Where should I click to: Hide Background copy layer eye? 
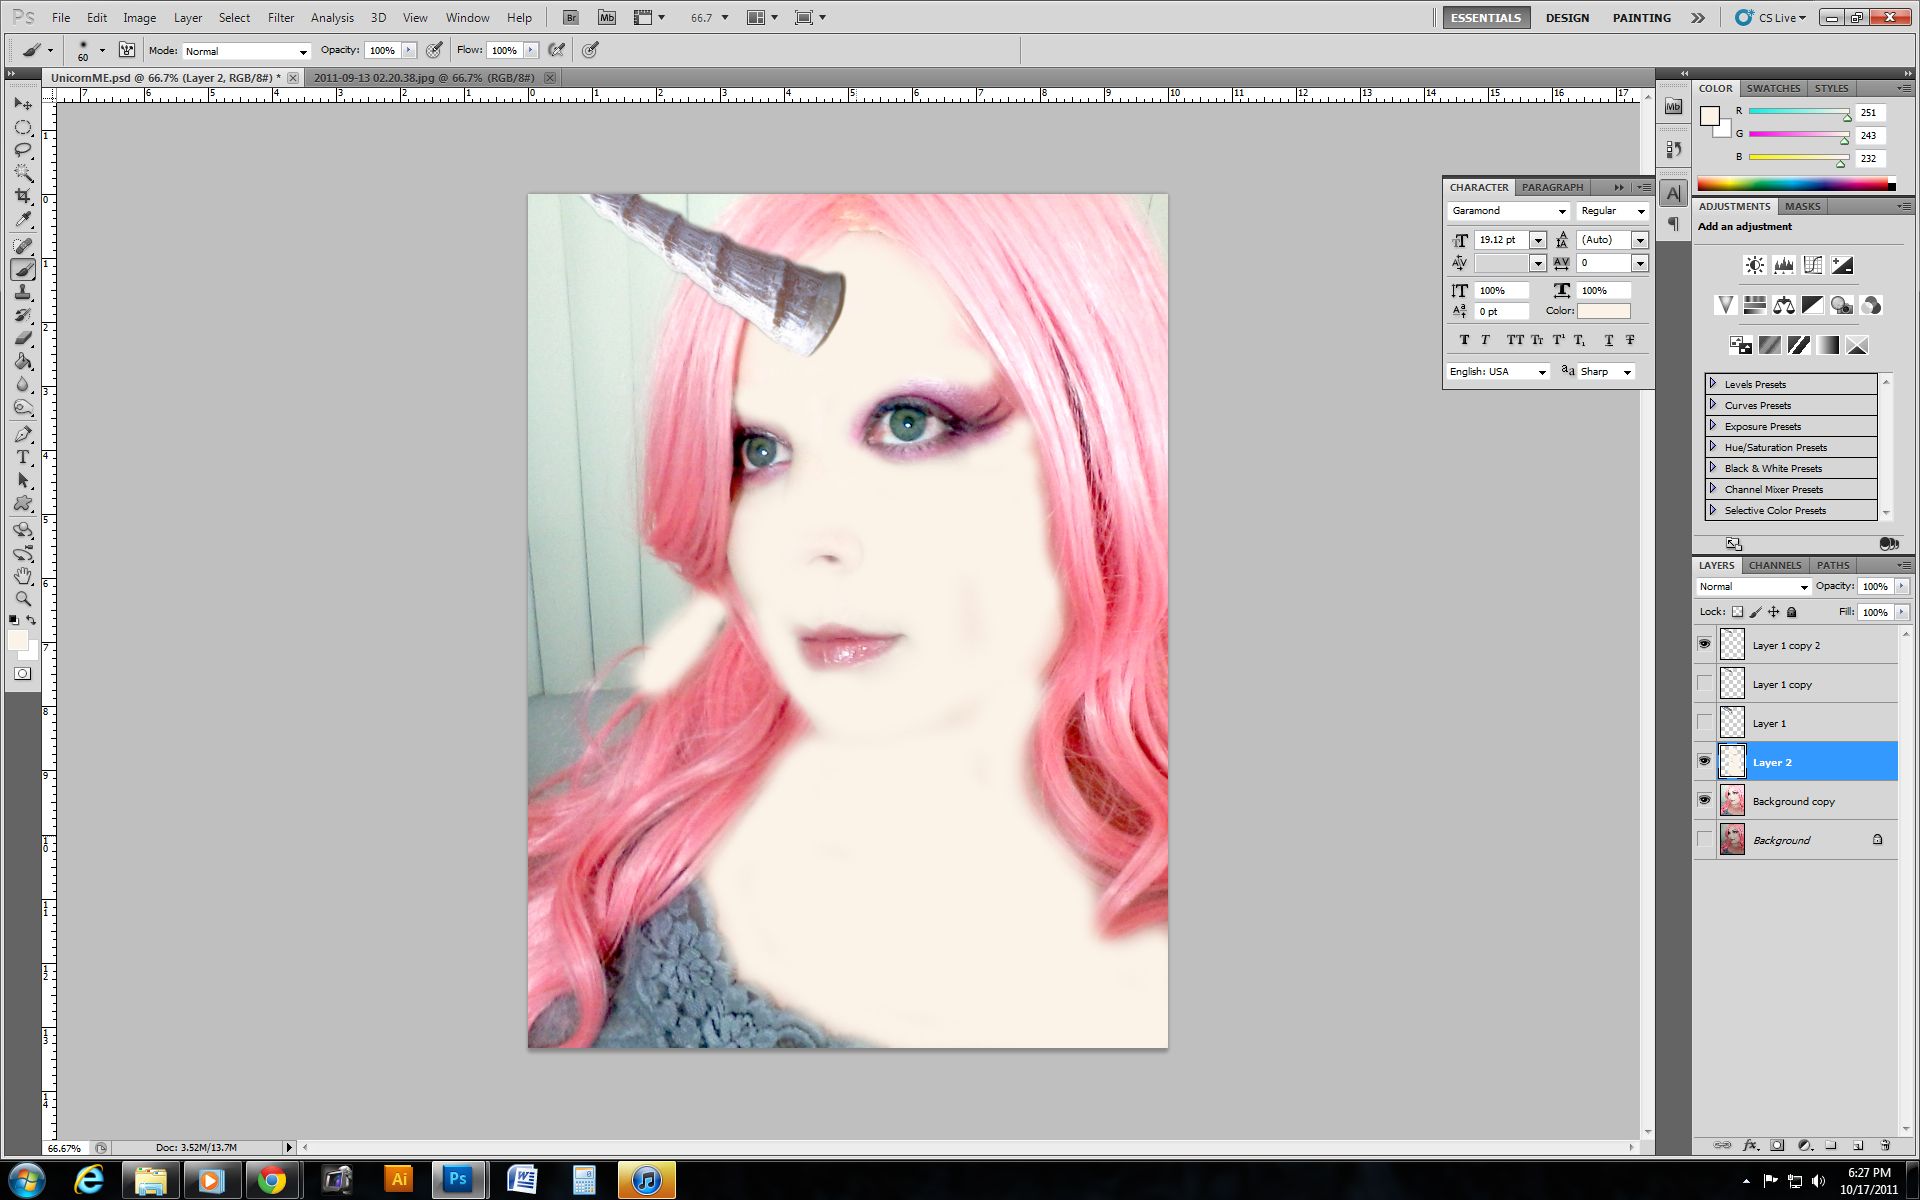point(1704,800)
